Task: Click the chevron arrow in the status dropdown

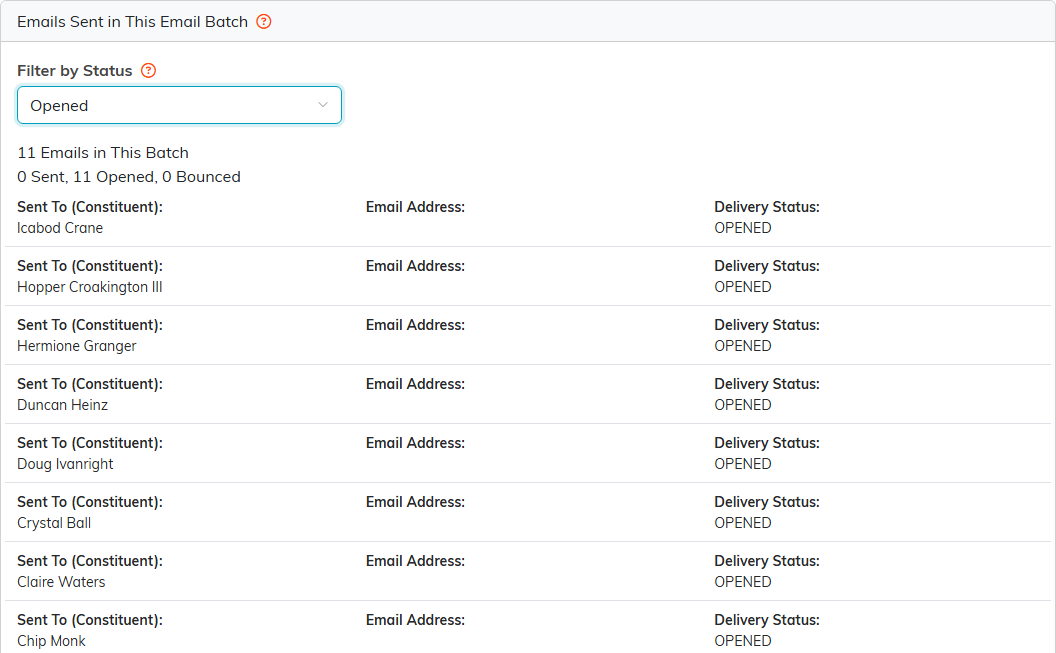Action: [323, 105]
